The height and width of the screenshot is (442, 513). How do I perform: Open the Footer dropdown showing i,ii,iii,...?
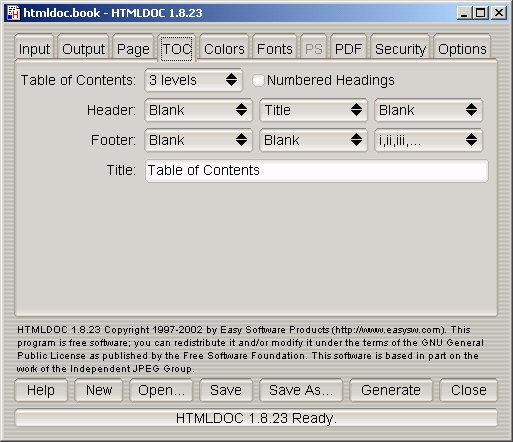(x=428, y=140)
